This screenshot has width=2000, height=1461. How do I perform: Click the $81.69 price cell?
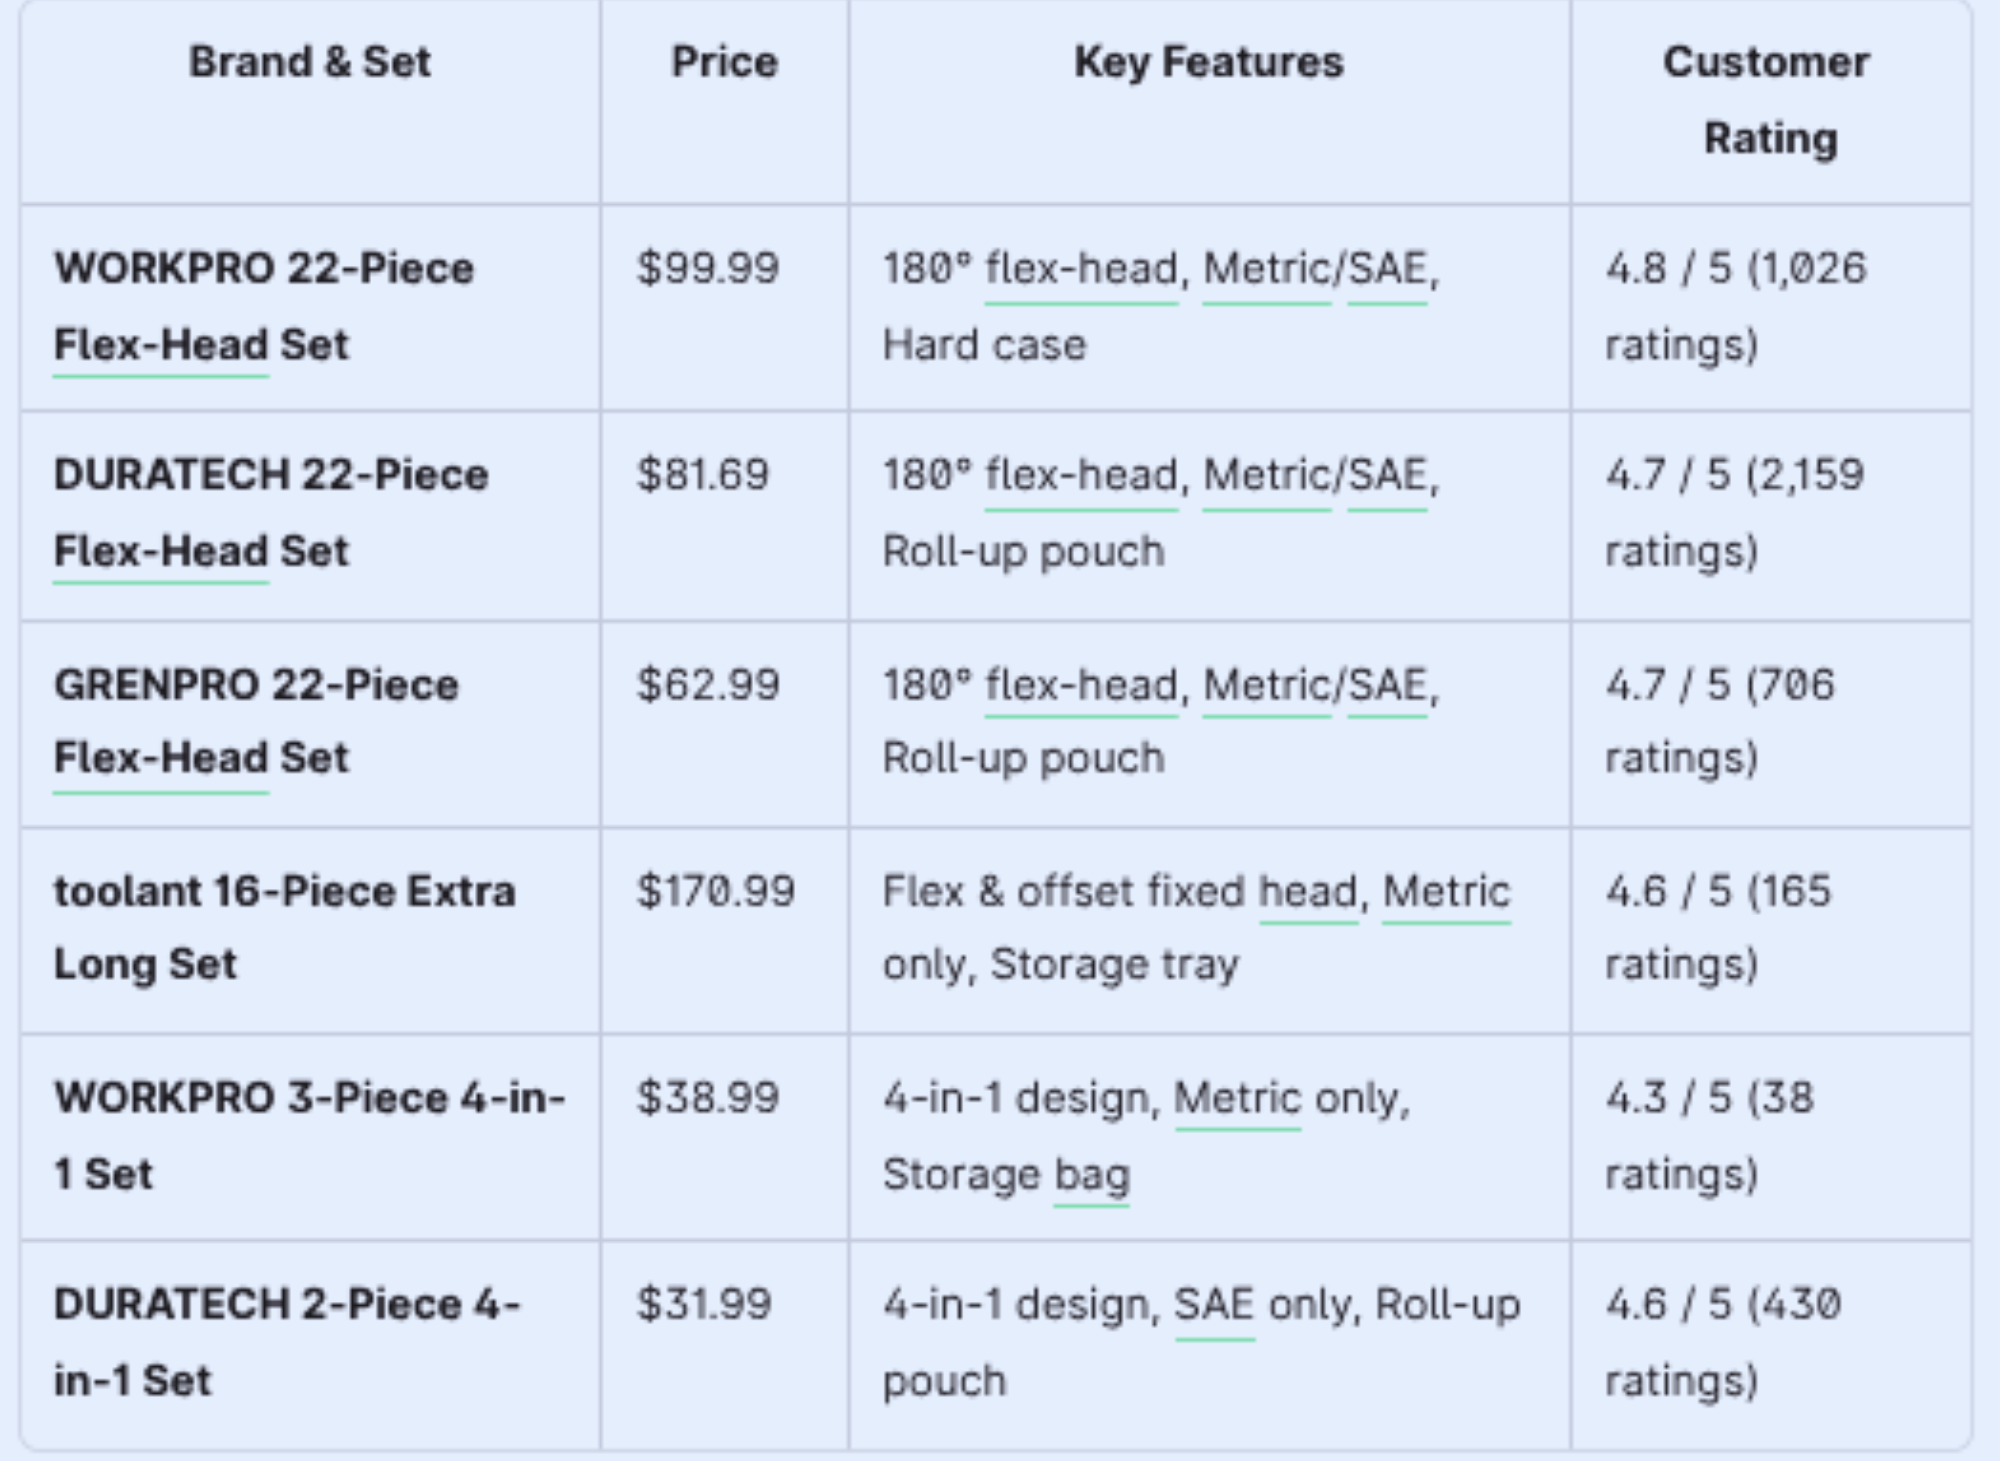[x=703, y=474]
